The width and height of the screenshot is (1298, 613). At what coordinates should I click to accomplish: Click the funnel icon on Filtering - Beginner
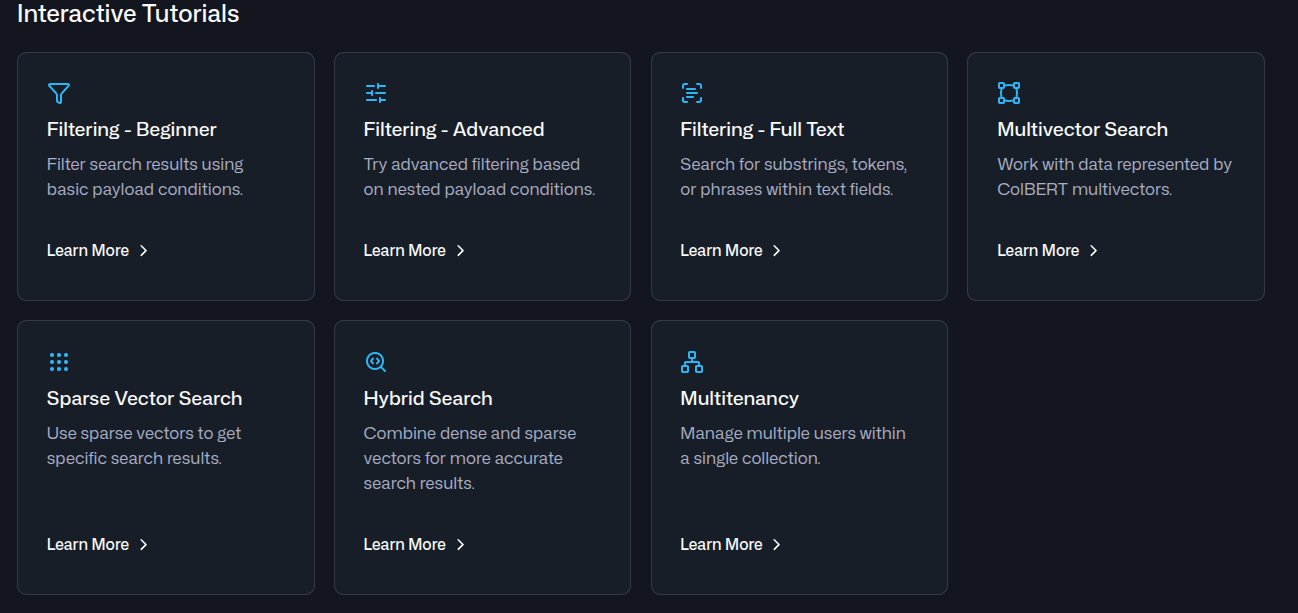59,93
